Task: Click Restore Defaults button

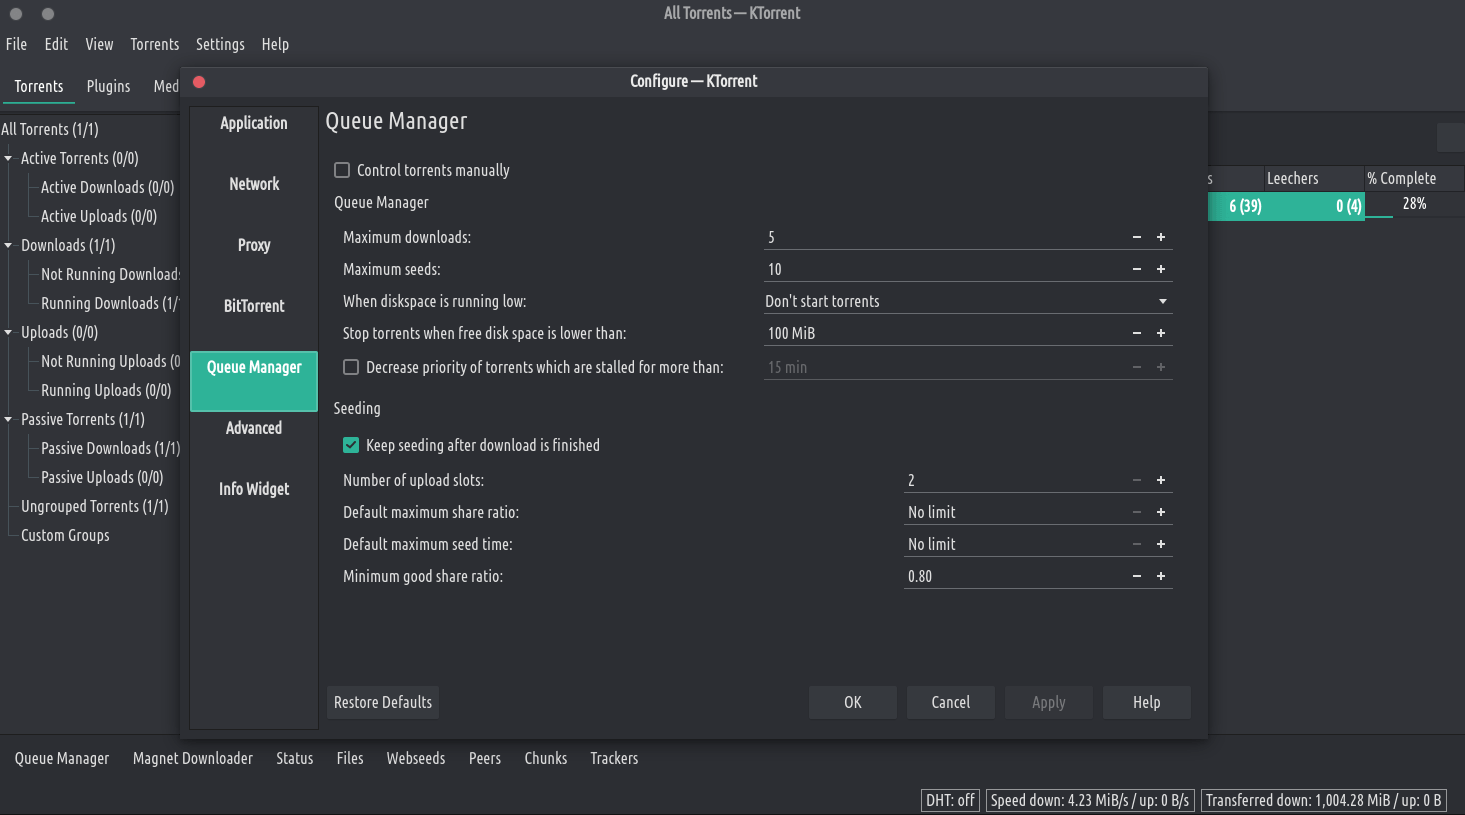Action: [383, 702]
